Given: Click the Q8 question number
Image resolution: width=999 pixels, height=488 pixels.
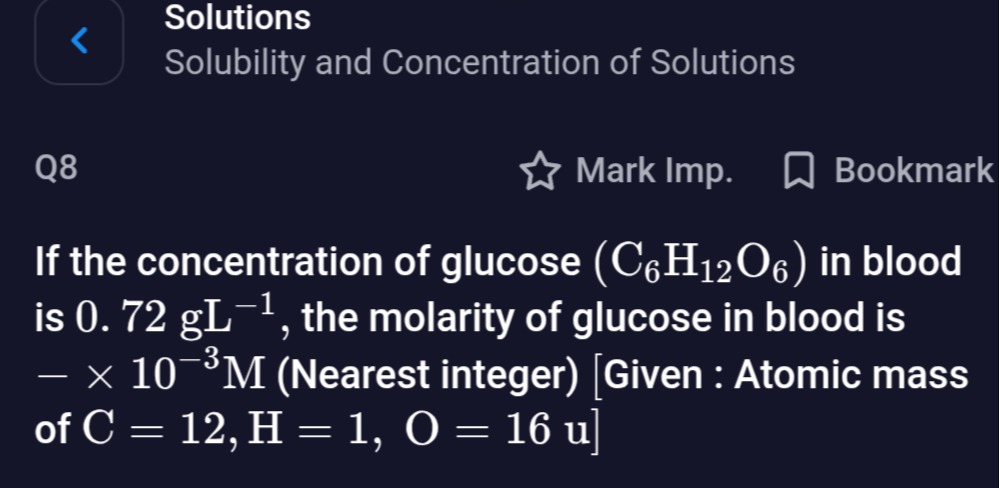Looking at the screenshot, I should (x=55, y=170).
